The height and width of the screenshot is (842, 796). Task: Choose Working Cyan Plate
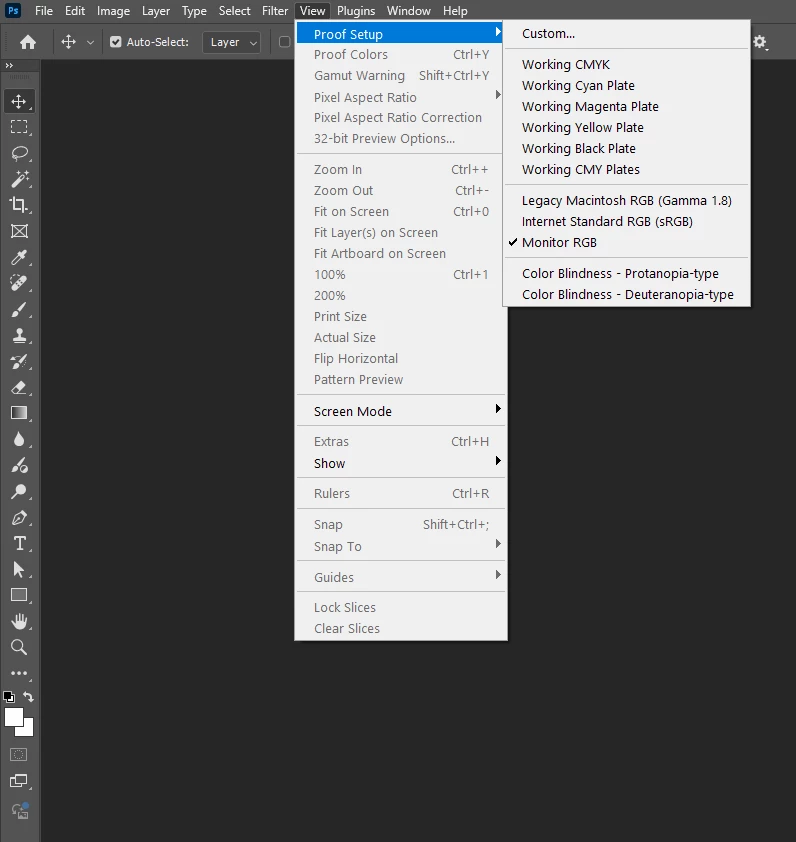click(x=626, y=85)
